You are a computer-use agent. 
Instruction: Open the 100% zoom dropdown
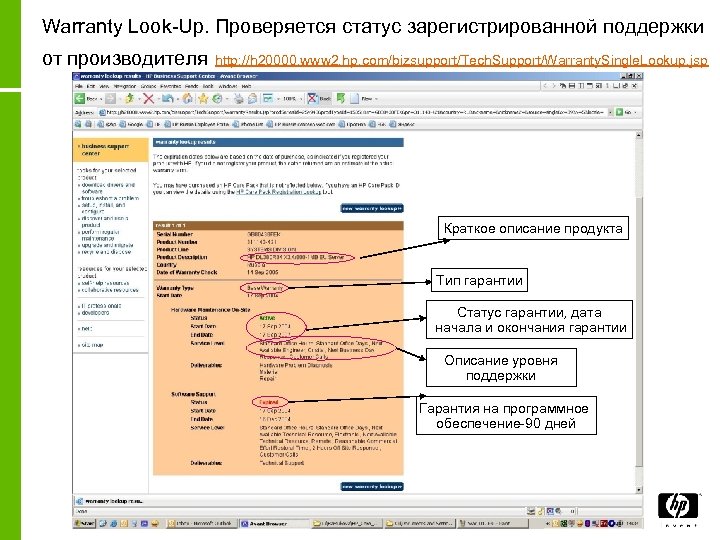coord(301,99)
